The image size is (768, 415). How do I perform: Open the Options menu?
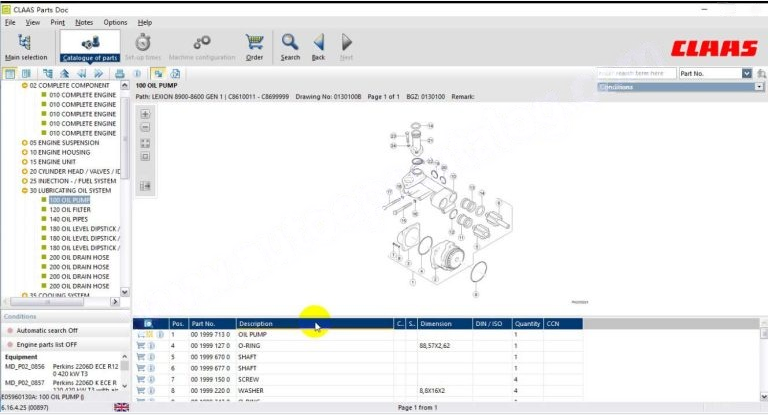[x=115, y=21]
